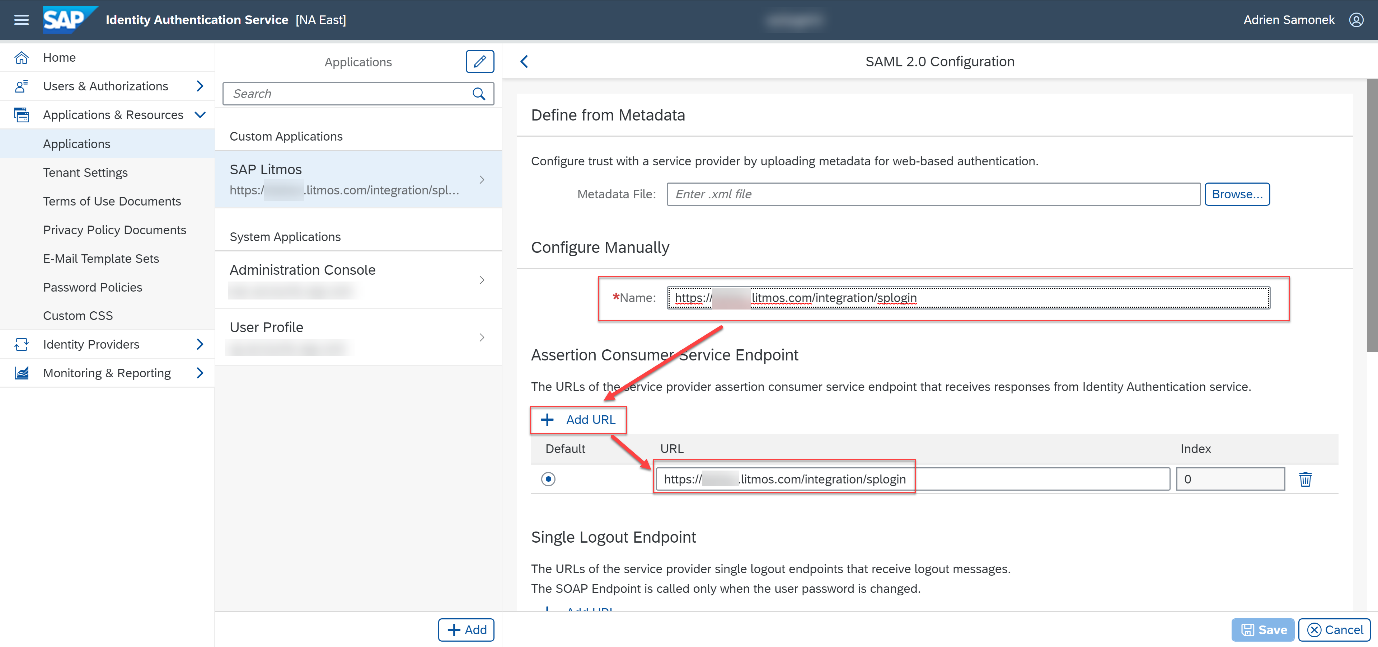Click the Users & Authorizations icon
1378x647 pixels.
(22, 86)
